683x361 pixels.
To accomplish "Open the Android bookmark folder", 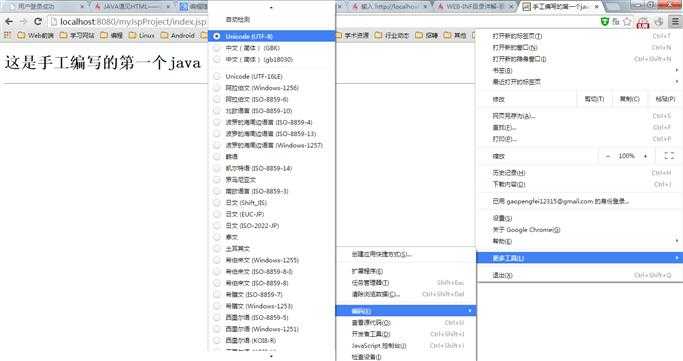I will click(x=177, y=35).
